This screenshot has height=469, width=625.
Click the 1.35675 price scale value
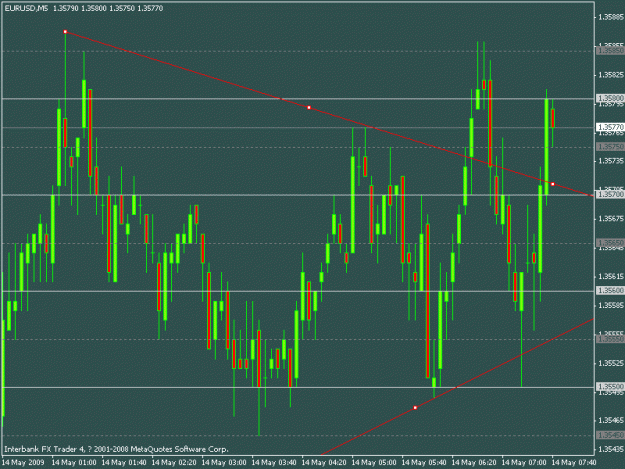(x=611, y=219)
